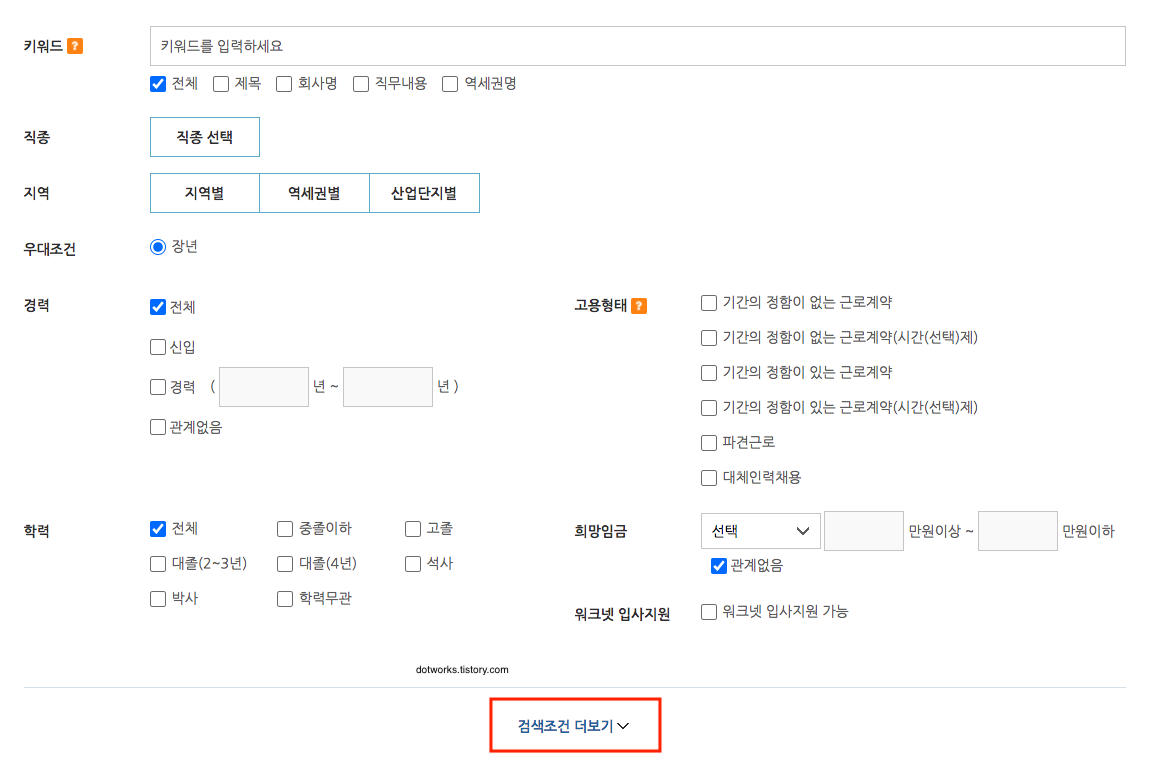Open the 선택 salary dropdown
Screen dimensions: 1151x762
(x=760, y=530)
